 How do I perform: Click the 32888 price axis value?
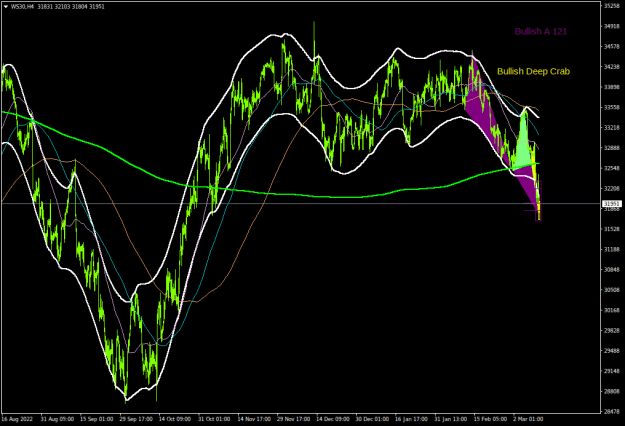[611, 148]
